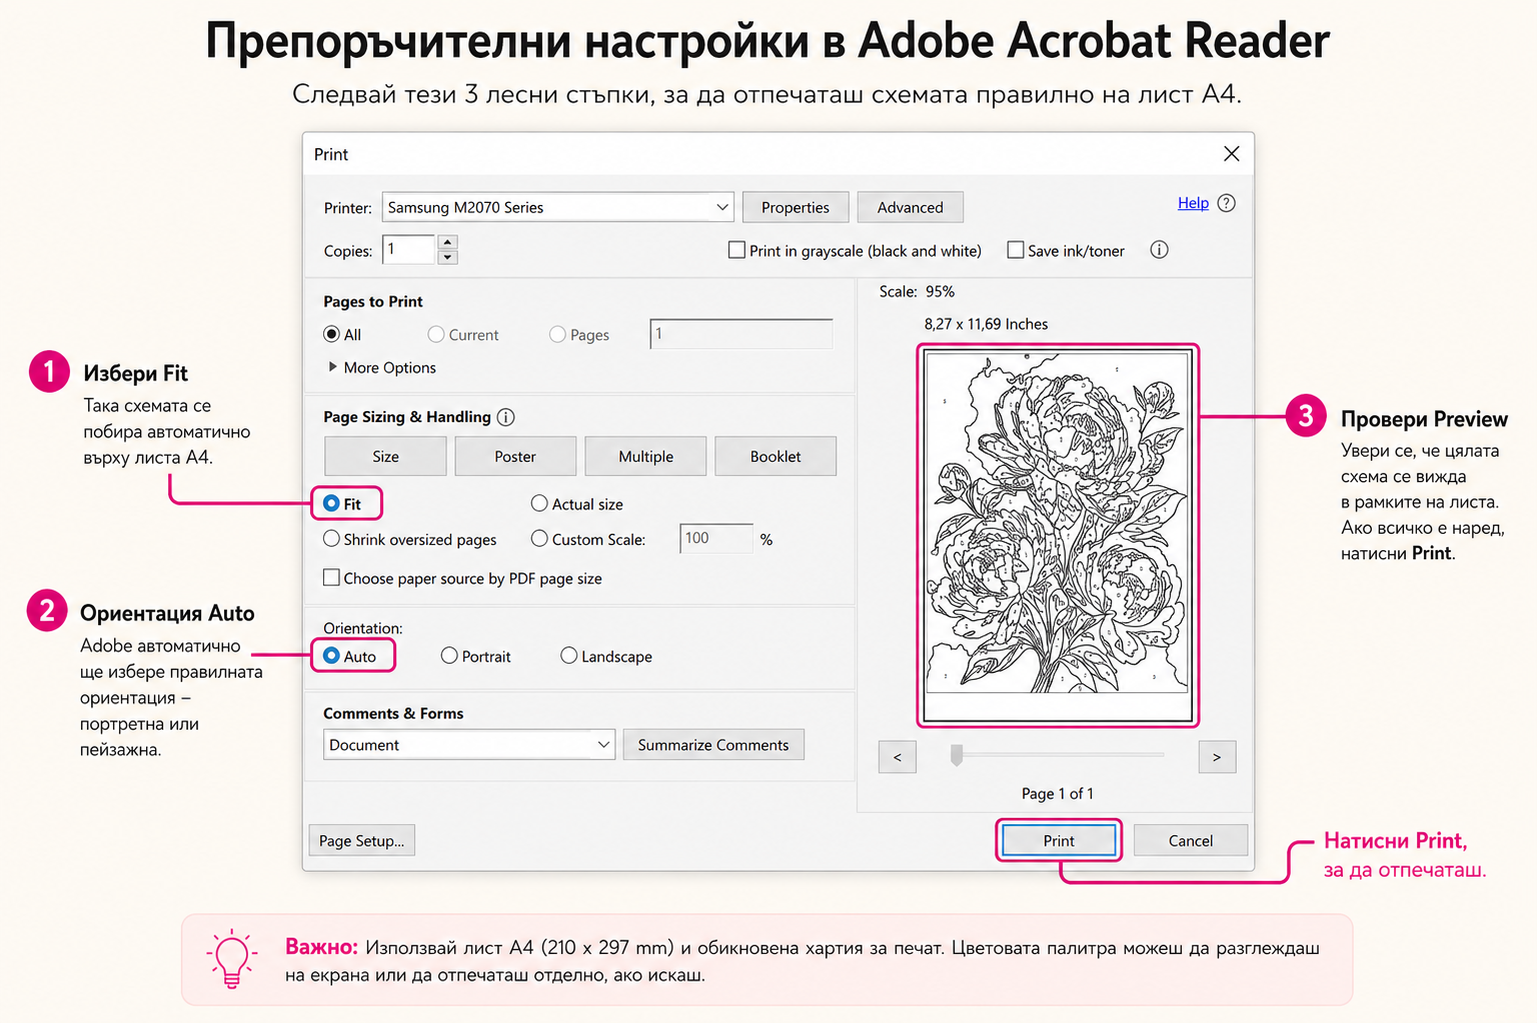Open the Help link
Image resolution: width=1537 pixels, height=1023 pixels.
1193,203
